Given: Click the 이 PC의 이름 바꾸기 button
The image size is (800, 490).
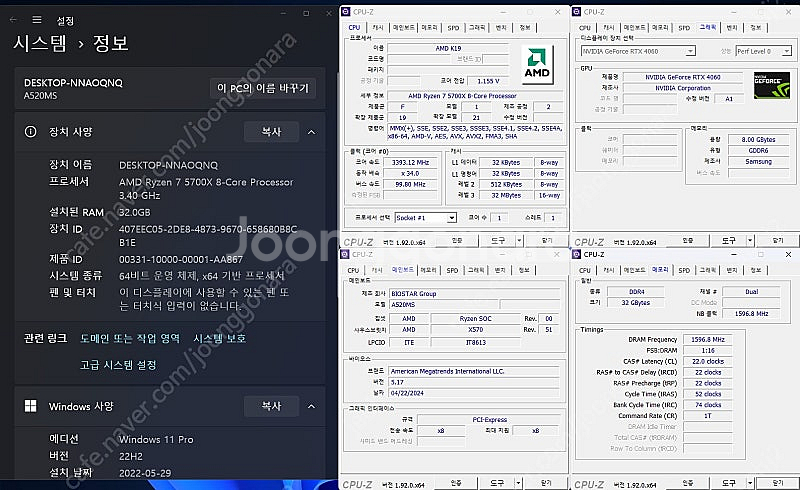Looking at the screenshot, I should pos(263,88).
